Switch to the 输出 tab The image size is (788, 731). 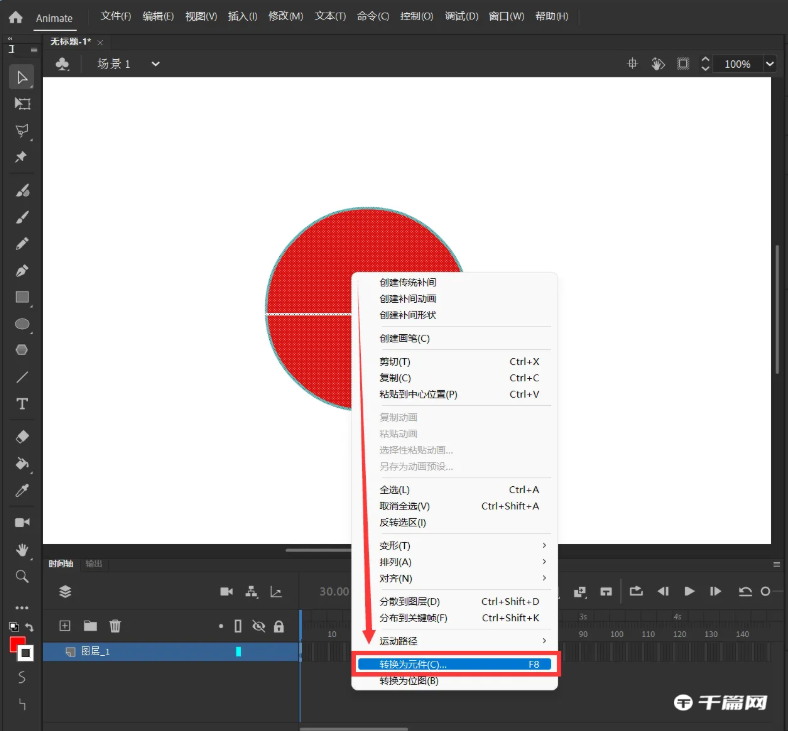click(94, 564)
